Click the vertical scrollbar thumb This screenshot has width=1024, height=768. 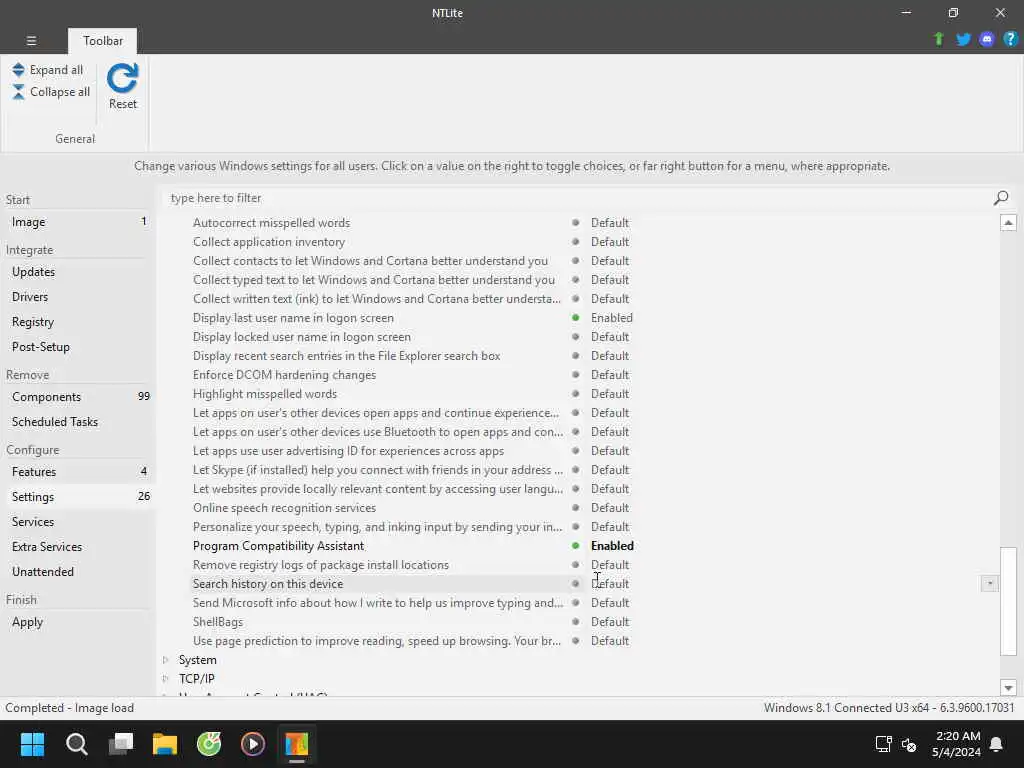pos(1008,601)
